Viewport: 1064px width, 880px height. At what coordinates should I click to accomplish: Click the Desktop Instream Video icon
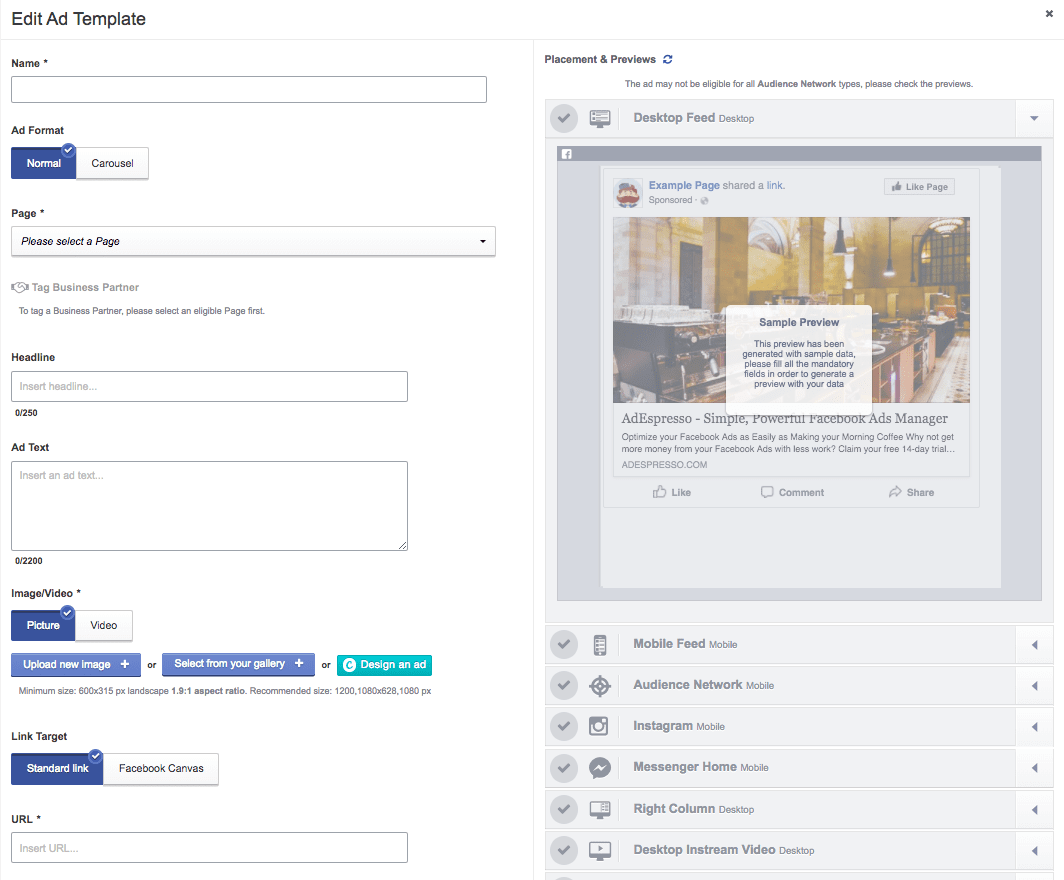[x=599, y=849]
